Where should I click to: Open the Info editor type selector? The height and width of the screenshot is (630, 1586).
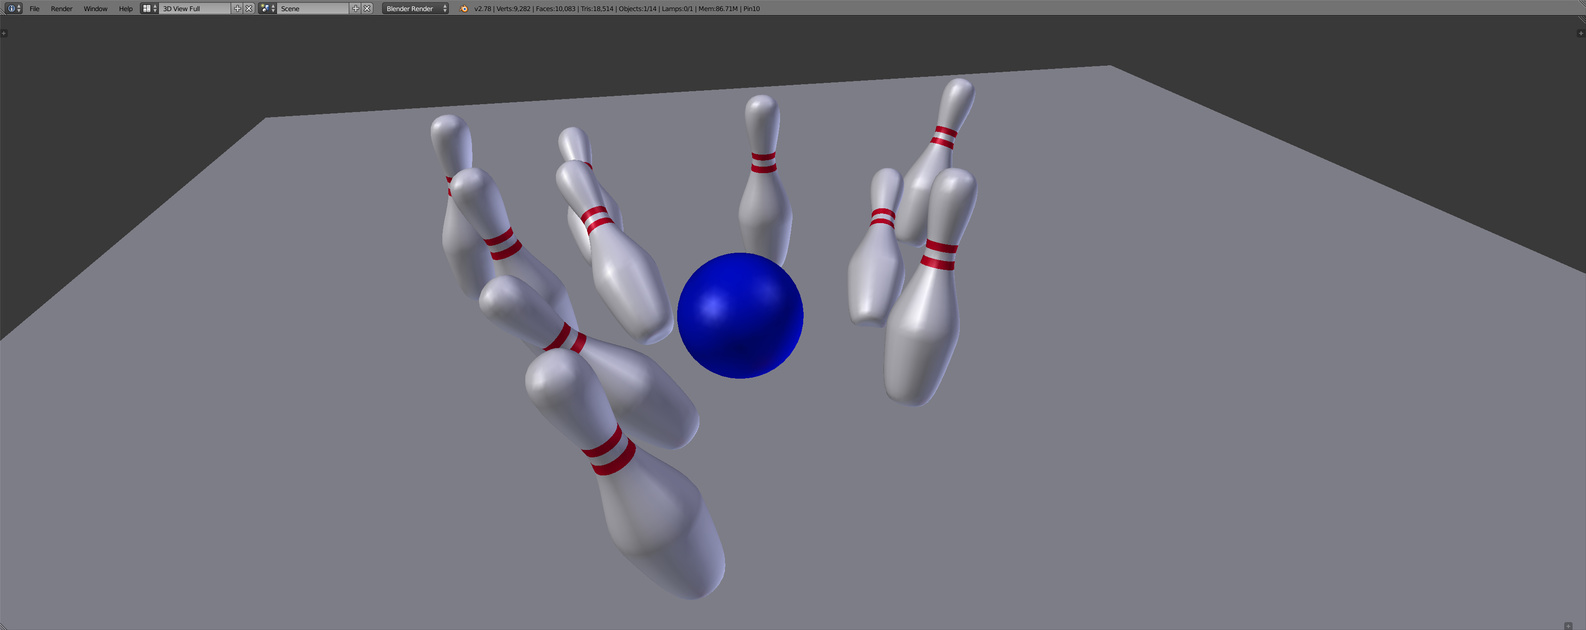pyautogui.click(x=12, y=8)
